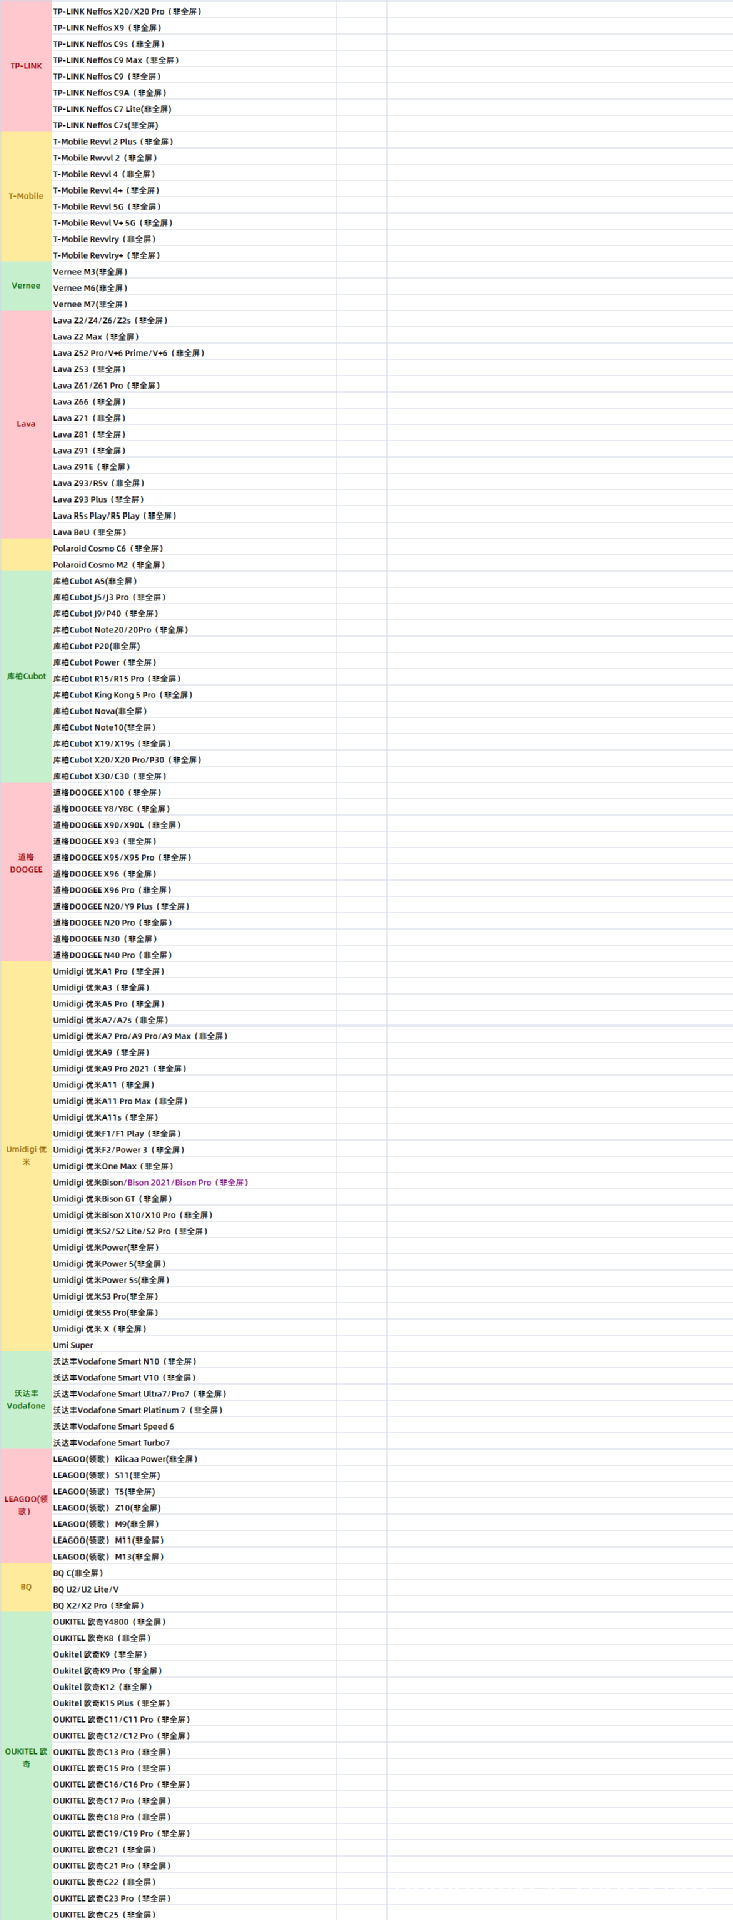Select the Vodafone Smart Speed 6 cell
Screen dimensions: 733x1920
(x=194, y=1426)
